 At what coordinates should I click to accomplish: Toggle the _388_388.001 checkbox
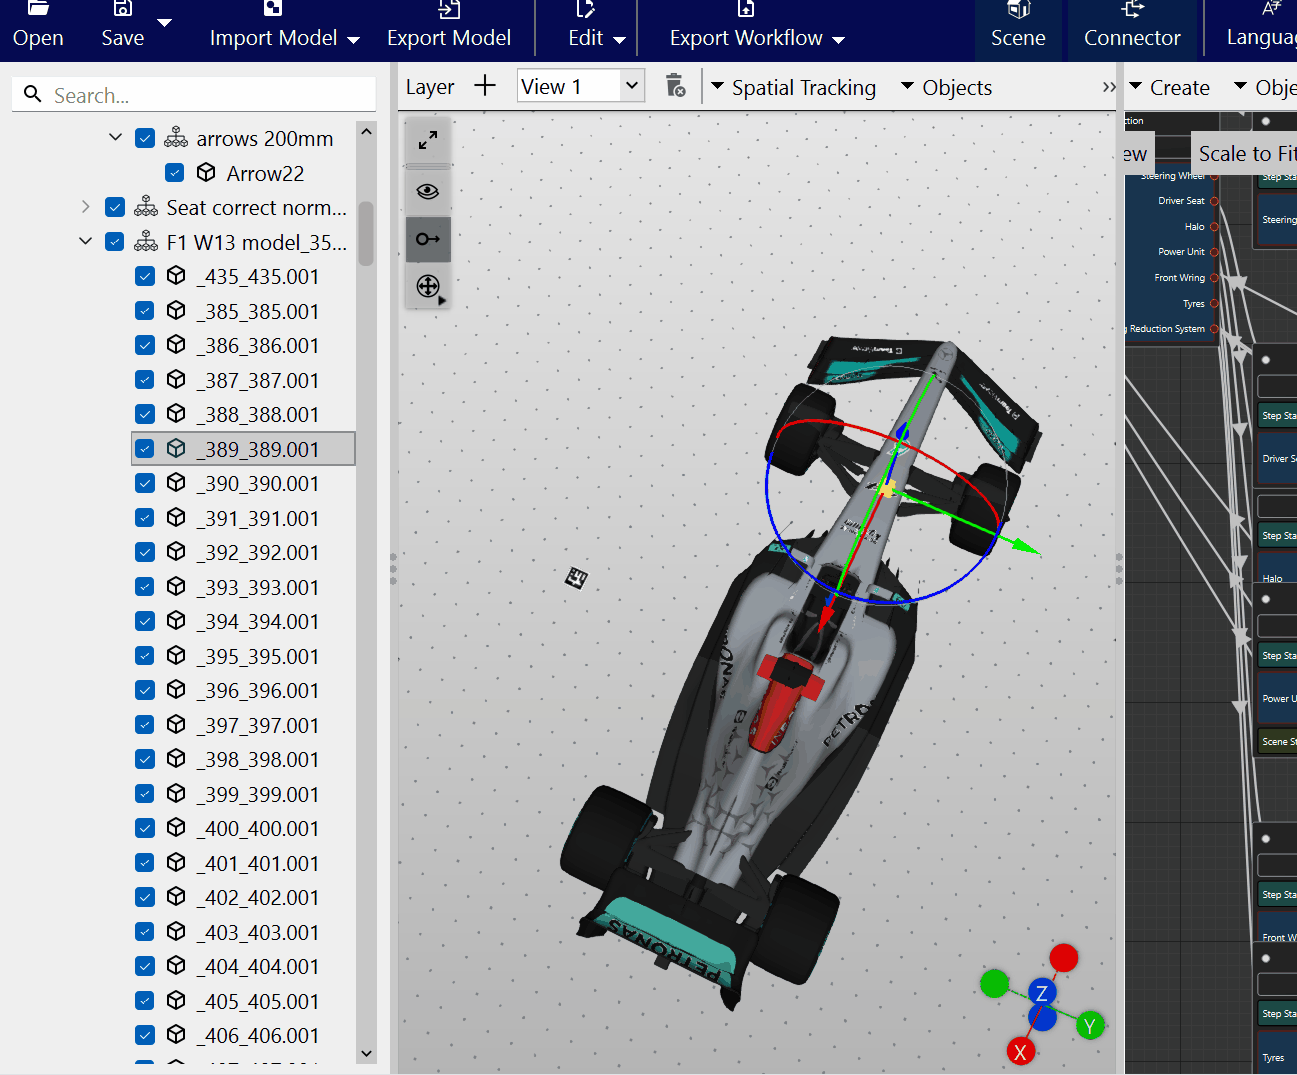pos(145,414)
